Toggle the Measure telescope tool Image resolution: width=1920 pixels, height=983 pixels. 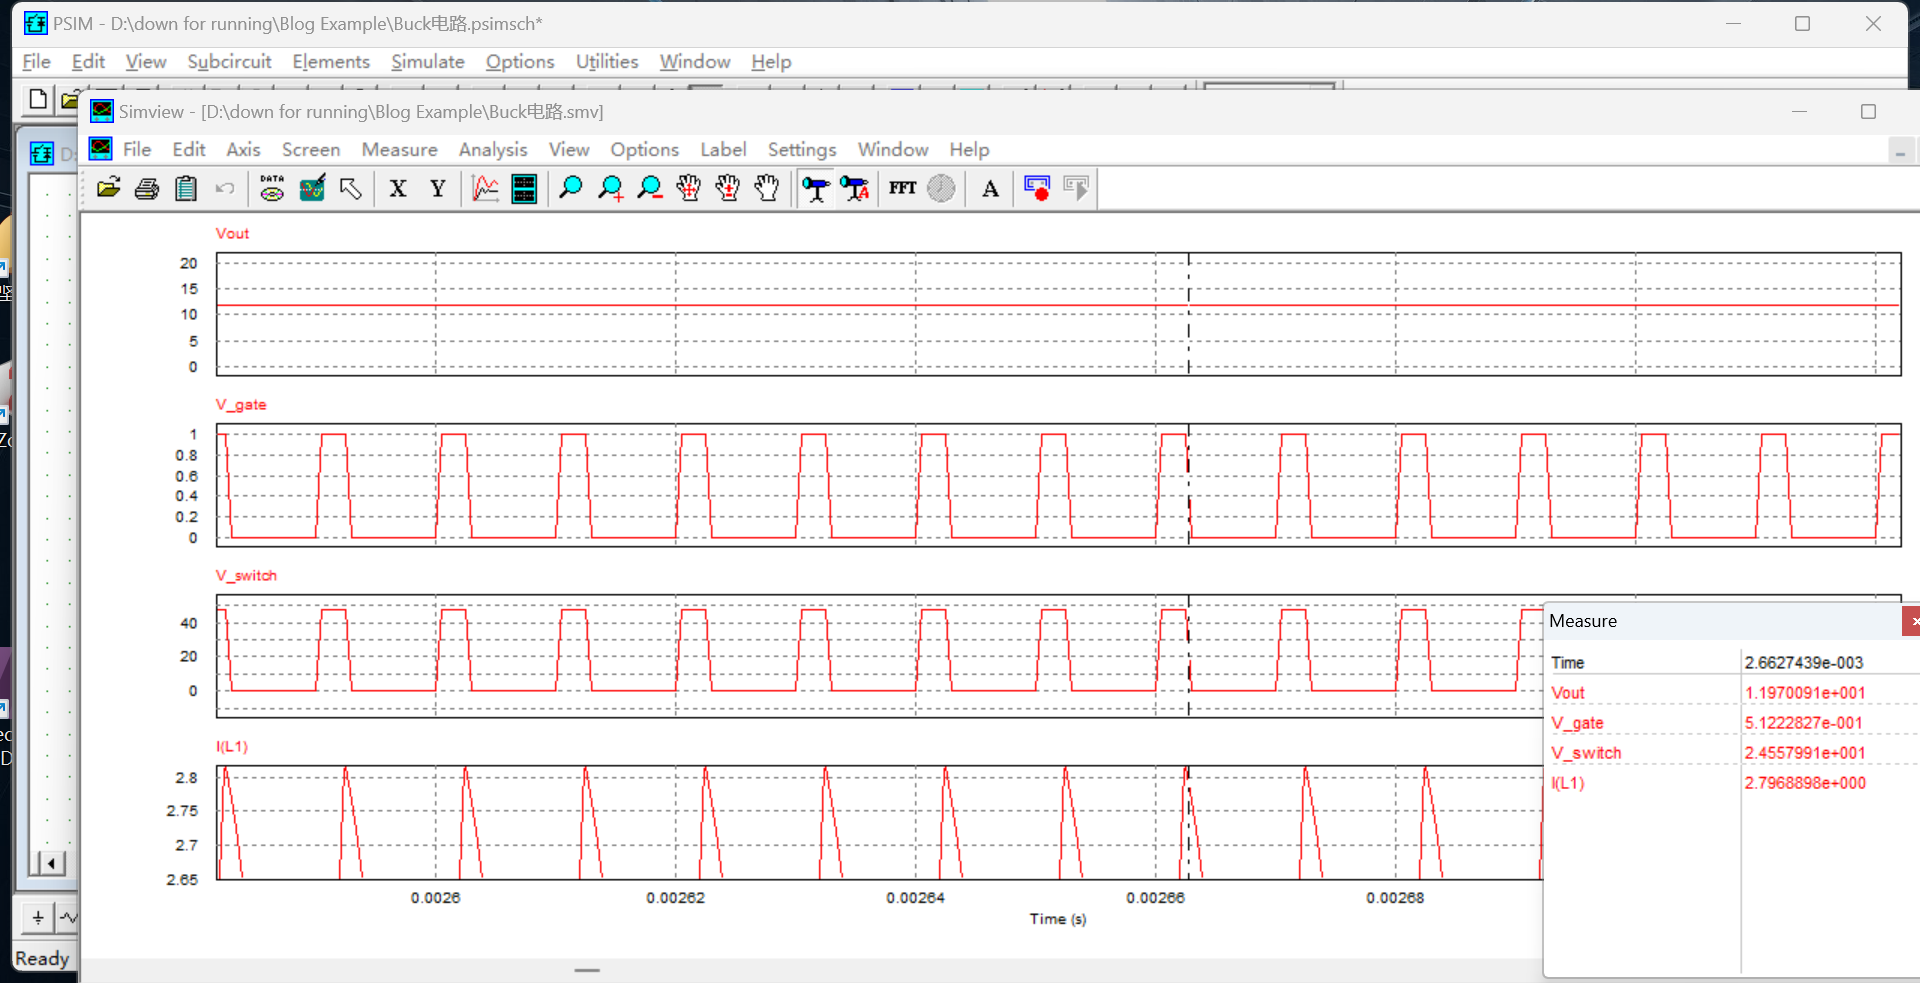[816, 188]
